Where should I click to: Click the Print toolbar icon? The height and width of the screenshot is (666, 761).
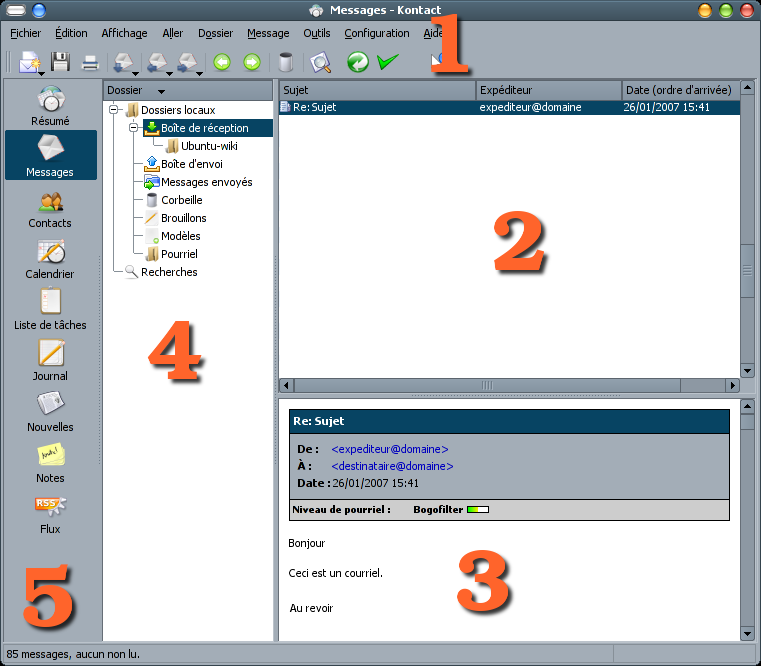(x=90, y=63)
